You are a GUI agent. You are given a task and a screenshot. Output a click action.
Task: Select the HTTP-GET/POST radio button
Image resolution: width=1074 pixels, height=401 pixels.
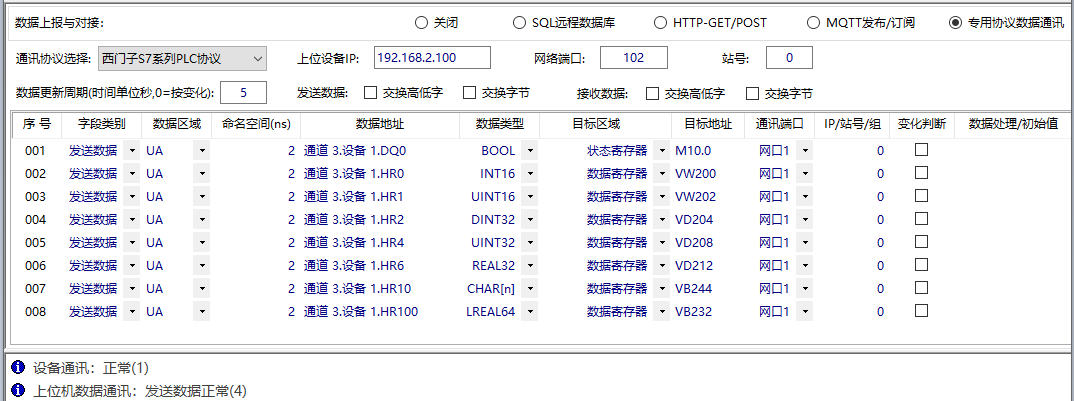pyautogui.click(x=660, y=23)
